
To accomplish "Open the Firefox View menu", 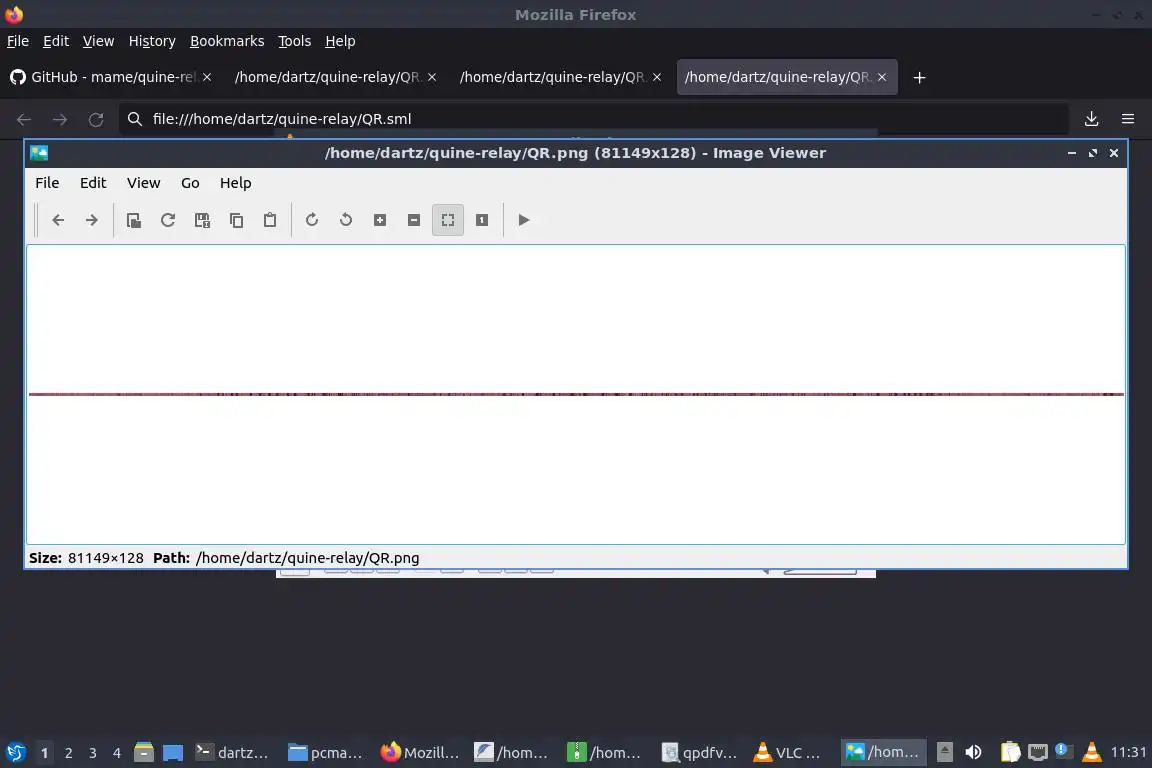I will [x=98, y=41].
